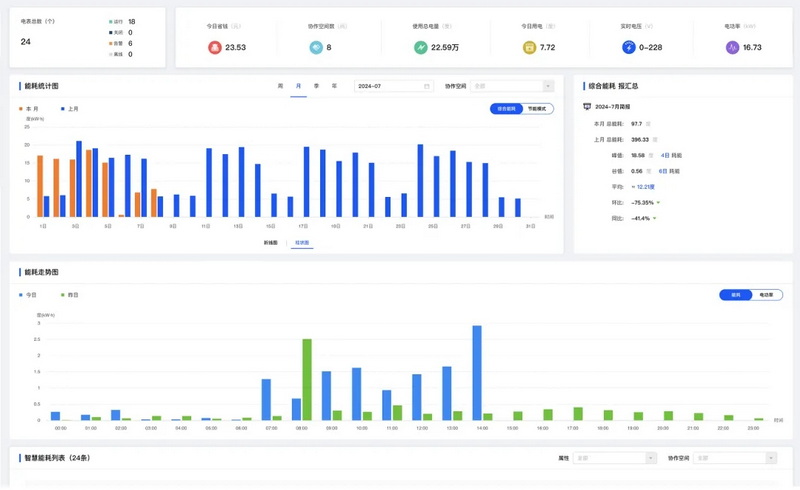Click the blue 实时电压 gauge icon
The width and height of the screenshot is (800, 490).
tap(629, 47)
